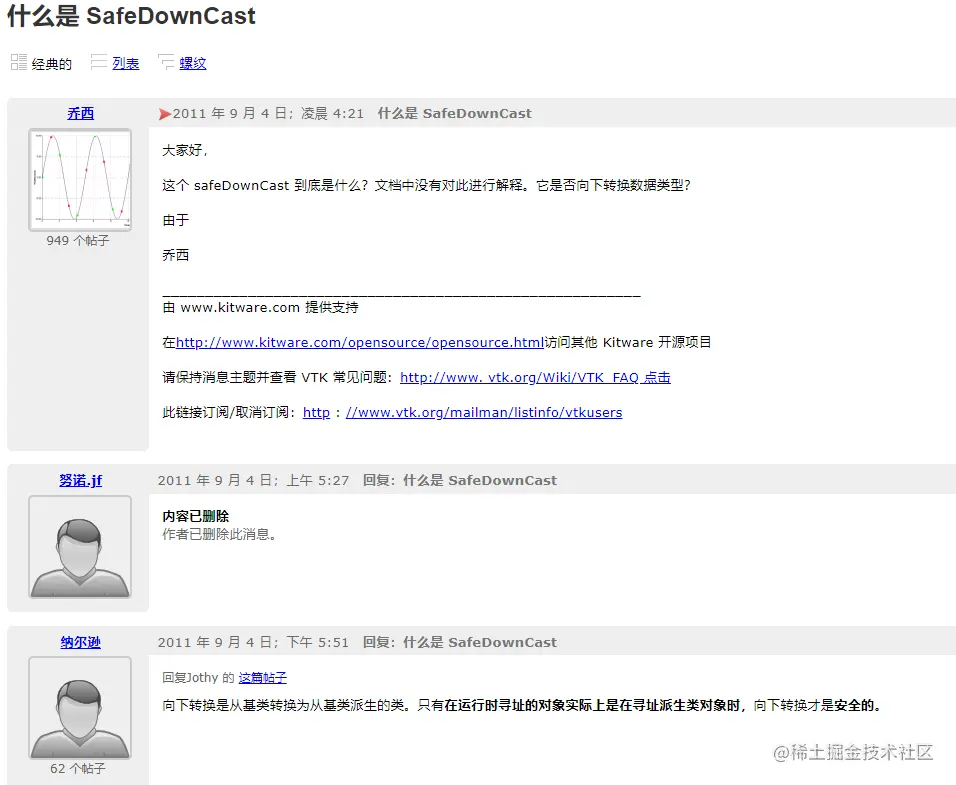Click the 凌晨 4:21 post timestamp

click(268, 114)
